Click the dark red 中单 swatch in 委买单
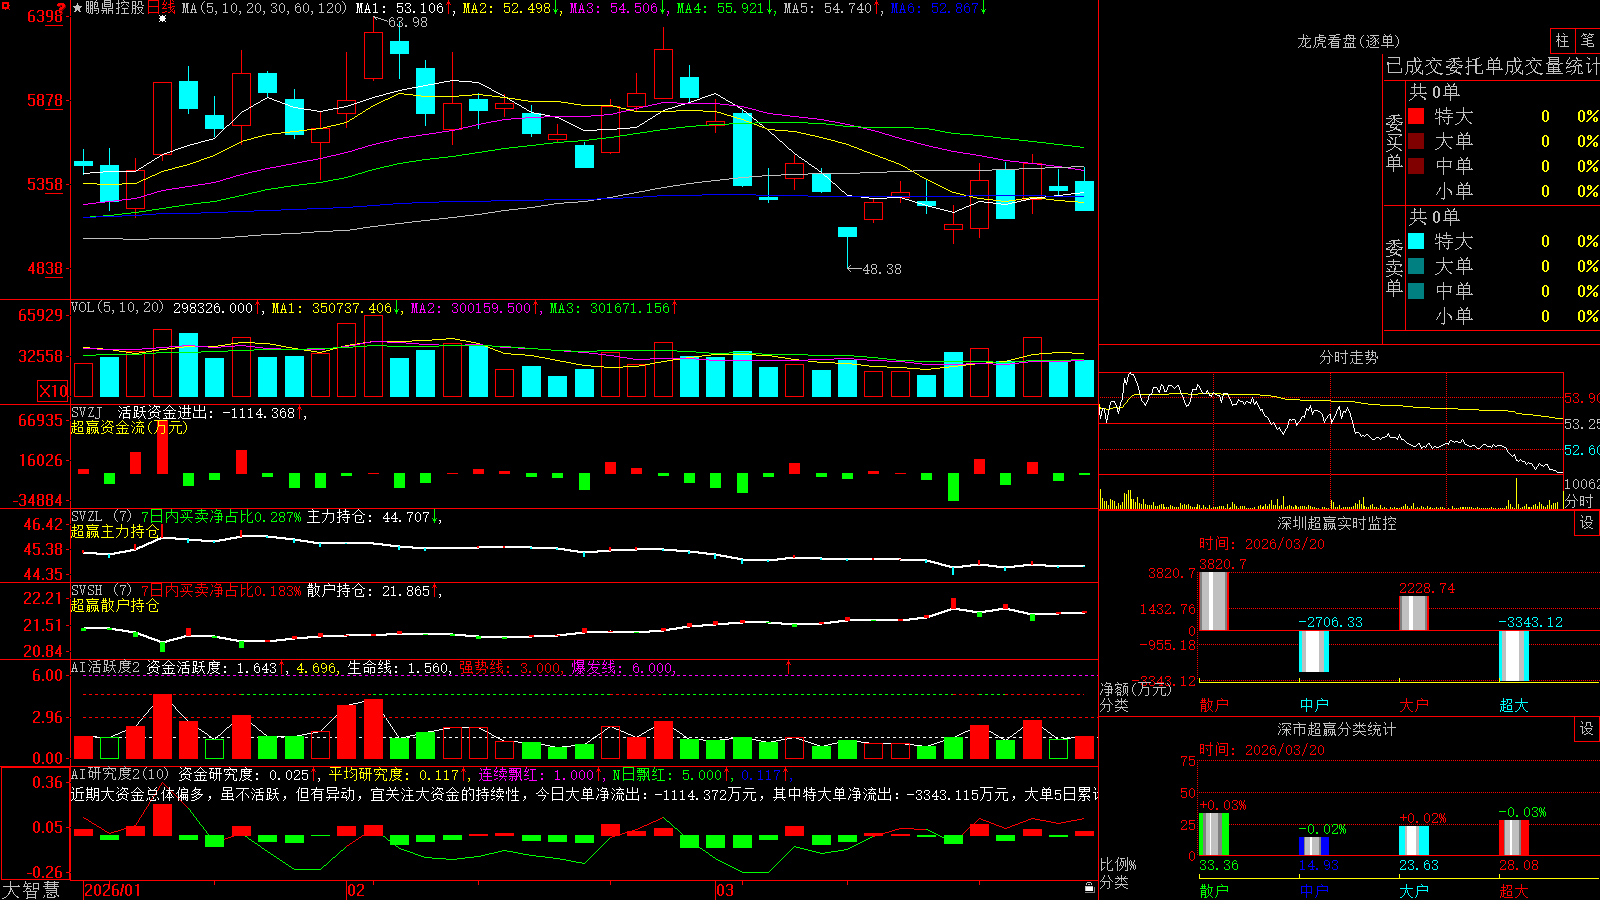The image size is (1600, 900). [1416, 166]
